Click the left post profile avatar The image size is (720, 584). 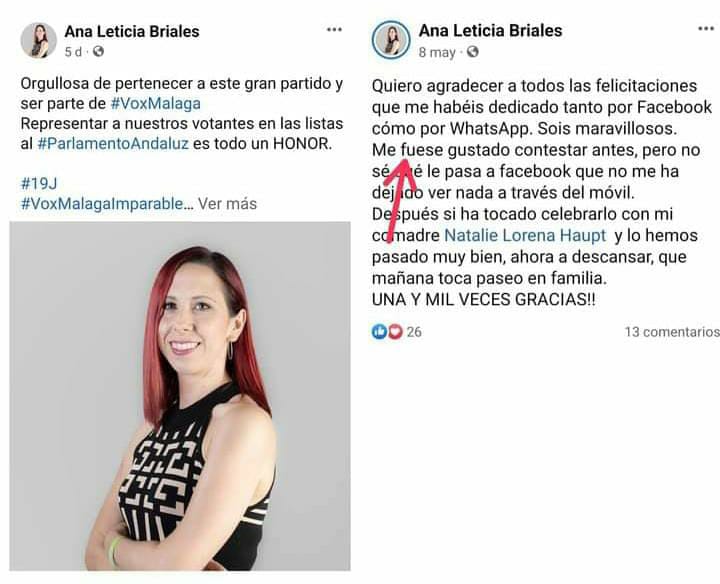[x=39, y=40]
